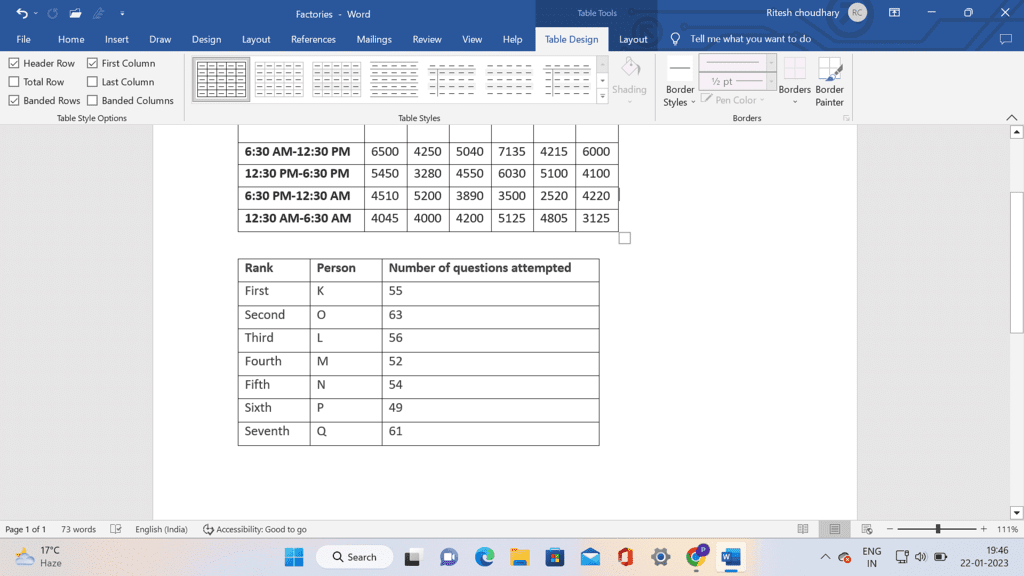The height and width of the screenshot is (576, 1024).
Task: Uncheck the Banded Rows checkbox
Action: [14, 101]
